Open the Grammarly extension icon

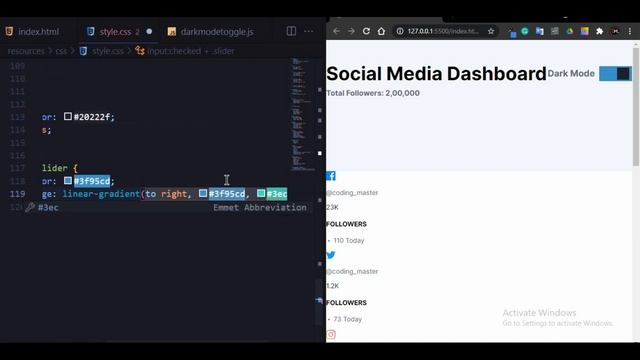(525, 31)
